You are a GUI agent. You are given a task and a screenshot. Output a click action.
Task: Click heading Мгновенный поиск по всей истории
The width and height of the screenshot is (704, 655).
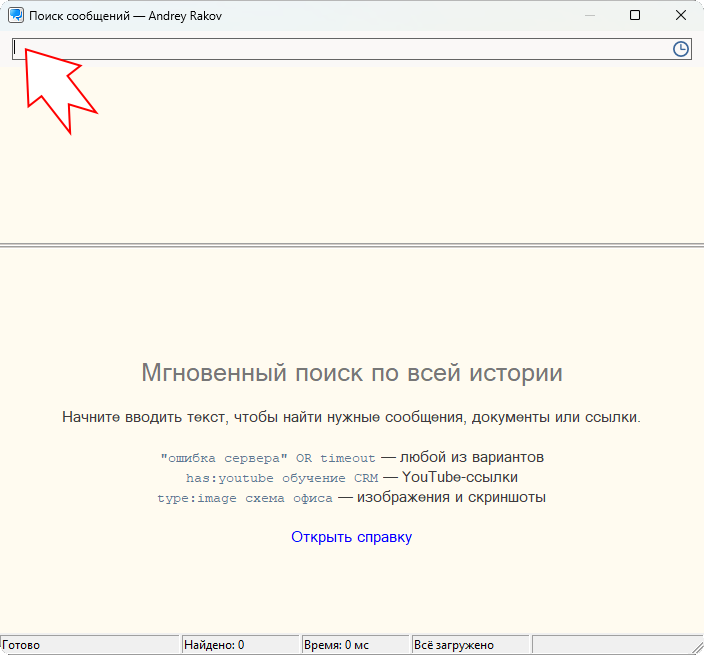click(x=352, y=373)
